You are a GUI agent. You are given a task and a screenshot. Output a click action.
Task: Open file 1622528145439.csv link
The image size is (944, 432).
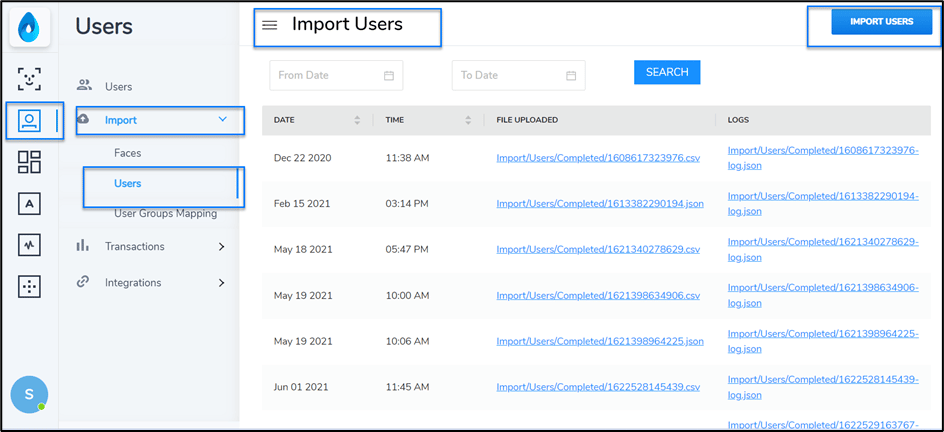[x=598, y=387]
